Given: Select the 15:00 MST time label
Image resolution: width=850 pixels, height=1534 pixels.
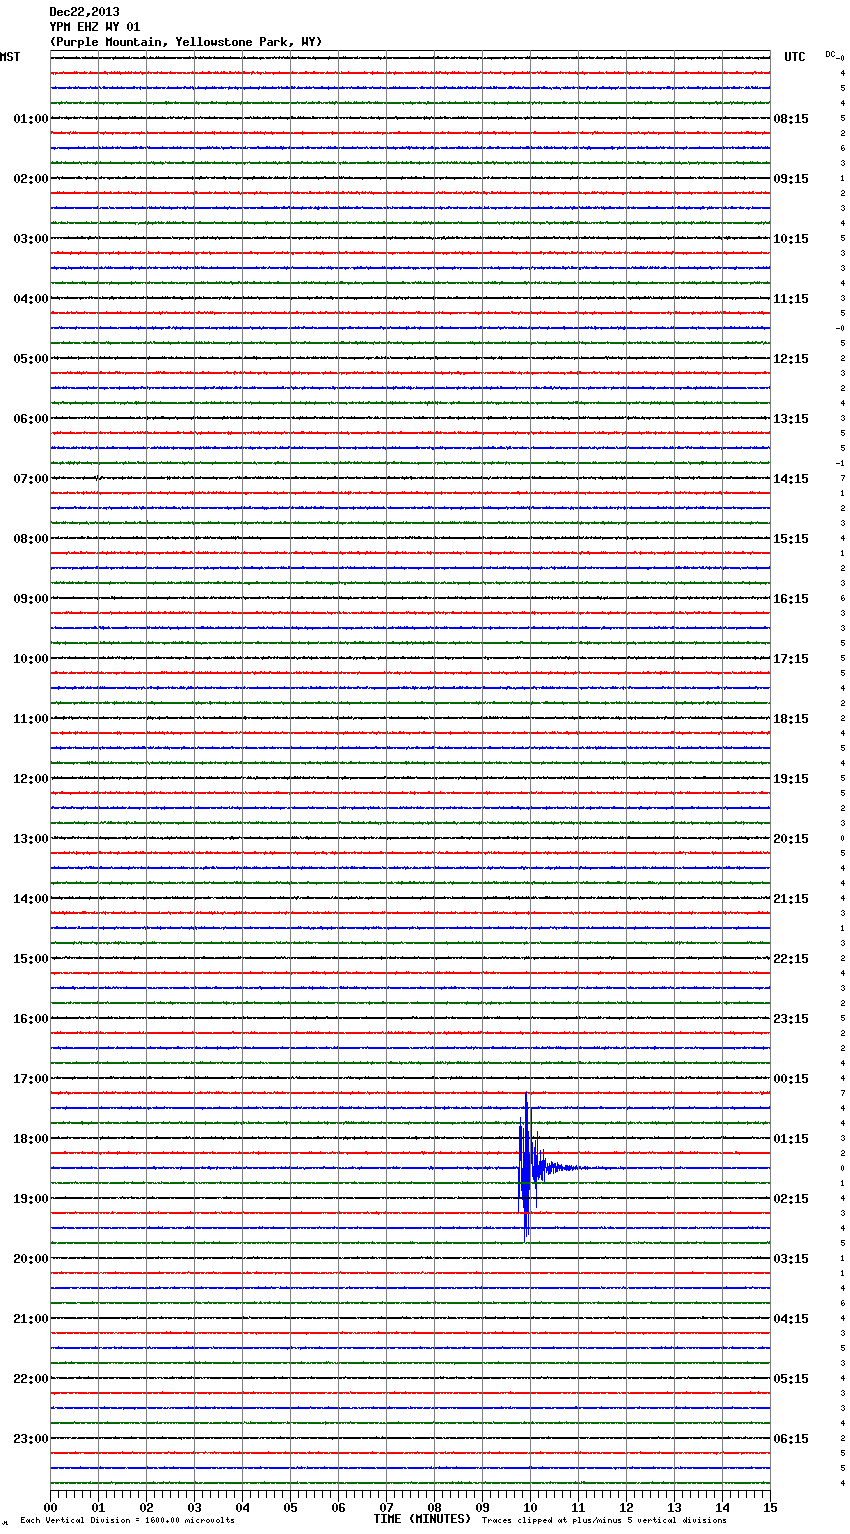Looking at the screenshot, I should (x=31, y=959).
